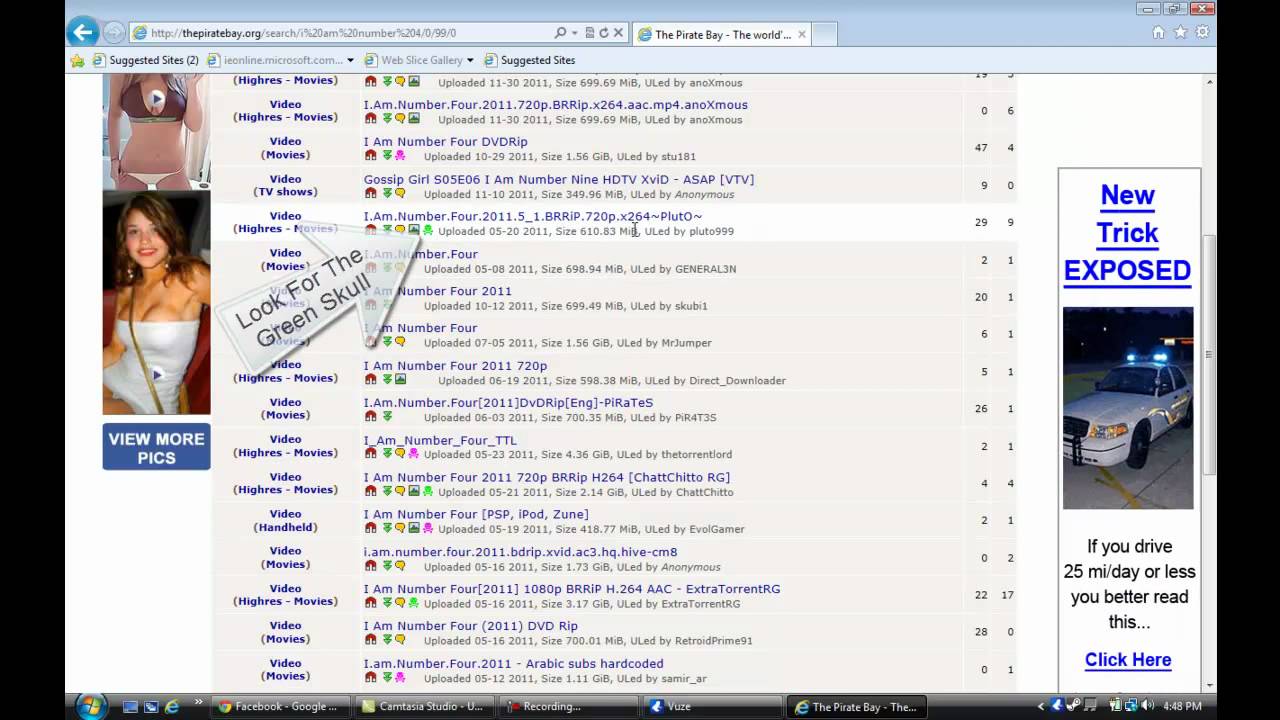Click green download arrow for I Am Number Four DVDRip
The height and width of the screenshot is (720, 1280).
tap(386, 157)
